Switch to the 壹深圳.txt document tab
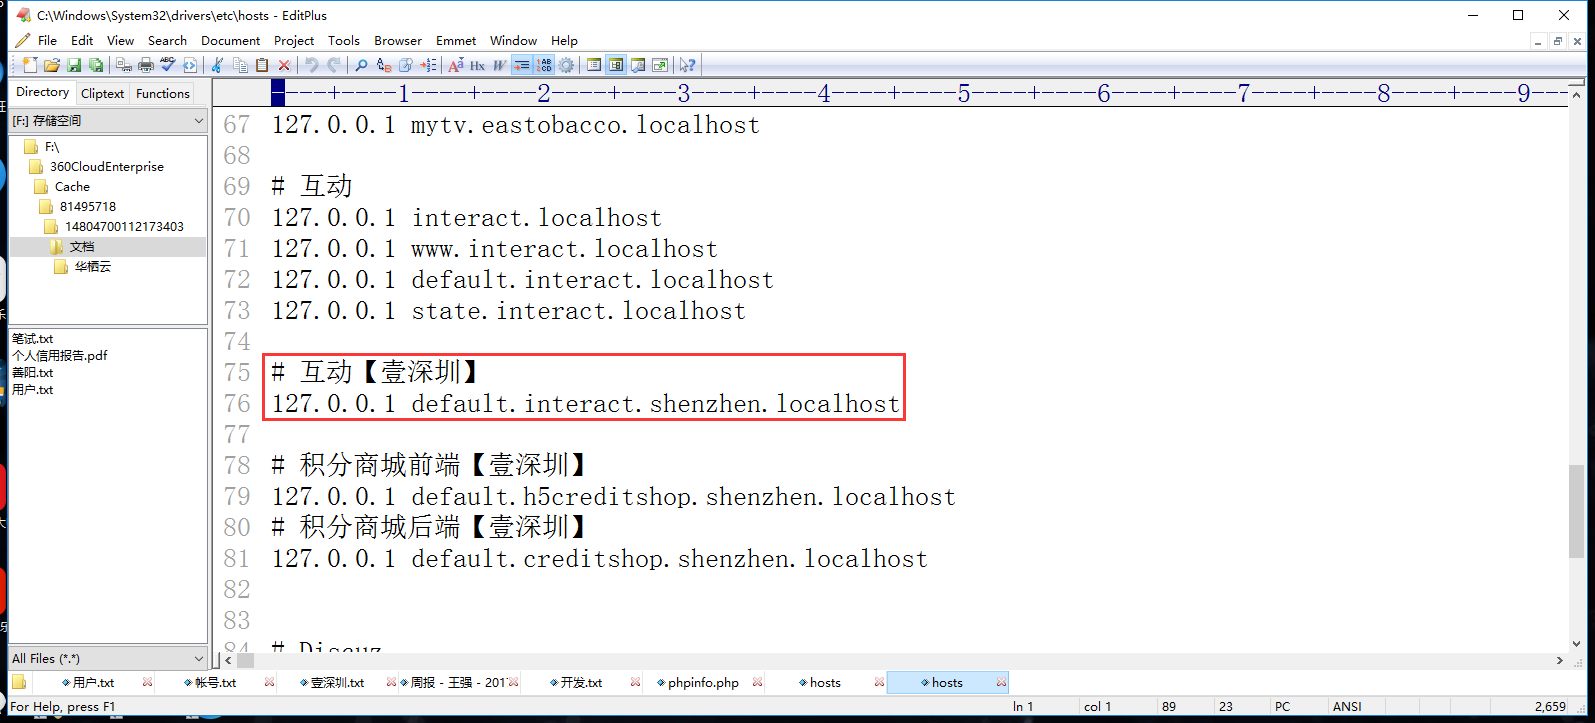The height and width of the screenshot is (723, 1595). (337, 683)
